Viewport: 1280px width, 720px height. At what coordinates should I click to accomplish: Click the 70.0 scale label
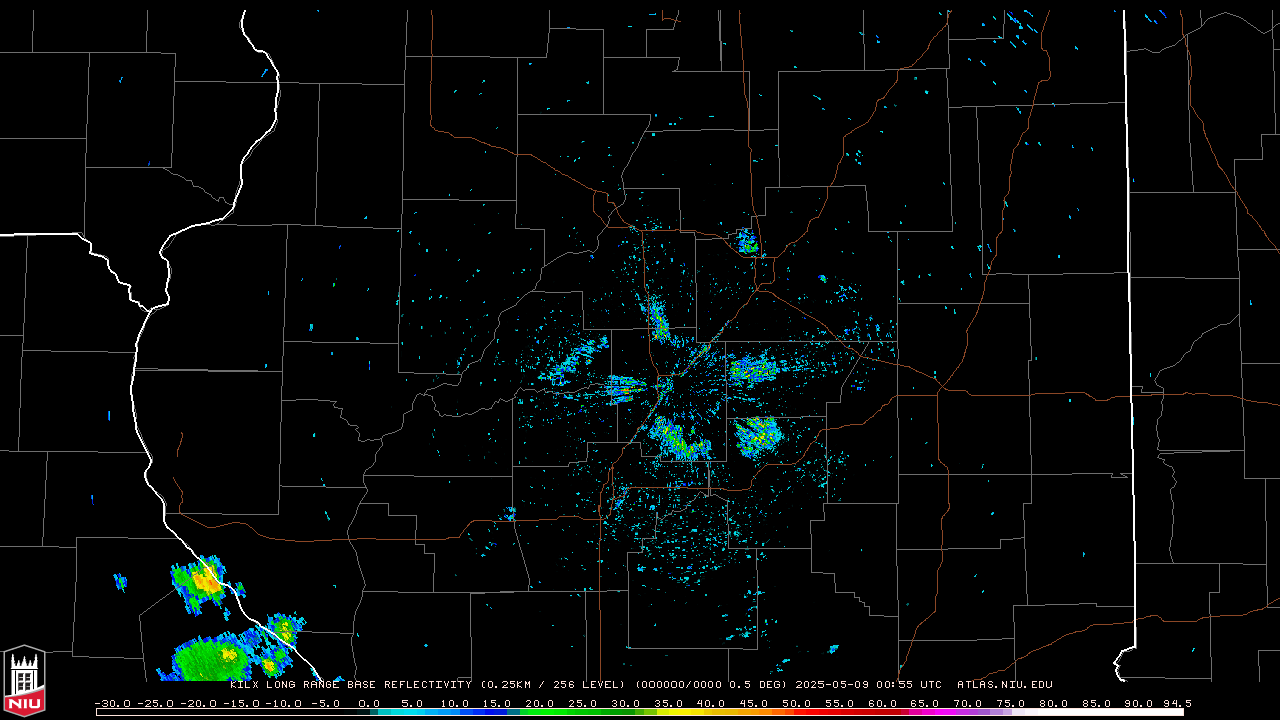[968, 703]
